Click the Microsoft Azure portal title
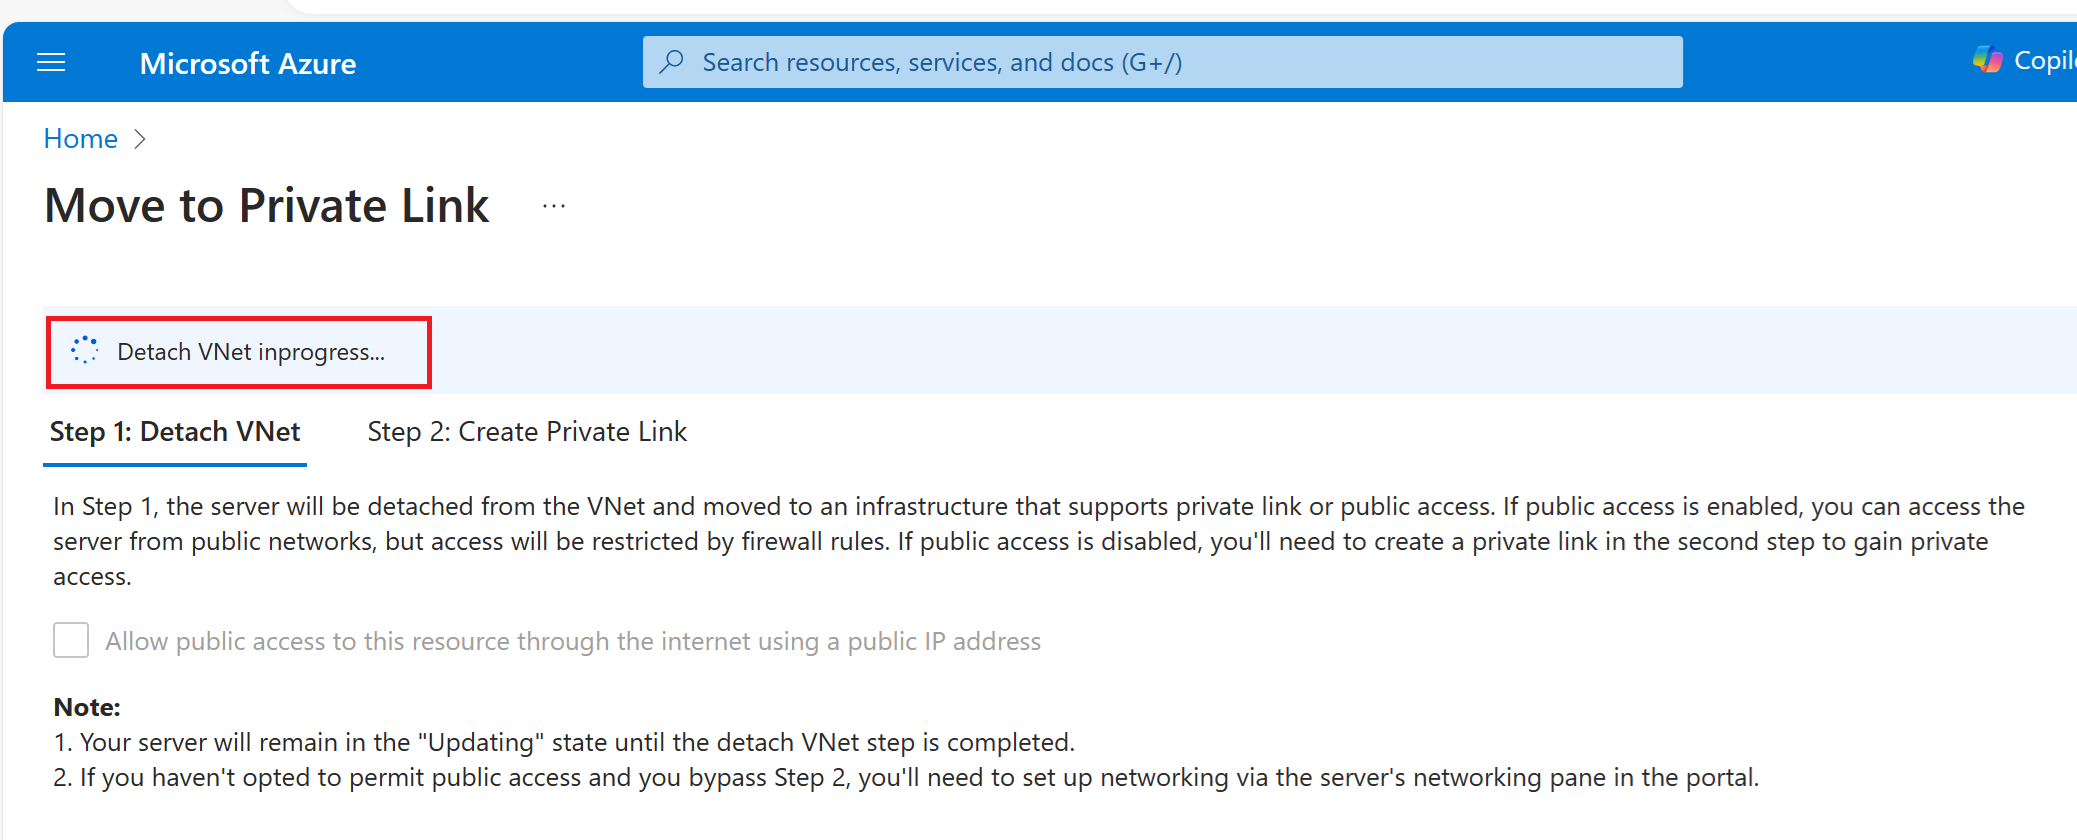Image resolution: width=2077 pixels, height=840 pixels. pos(247,63)
